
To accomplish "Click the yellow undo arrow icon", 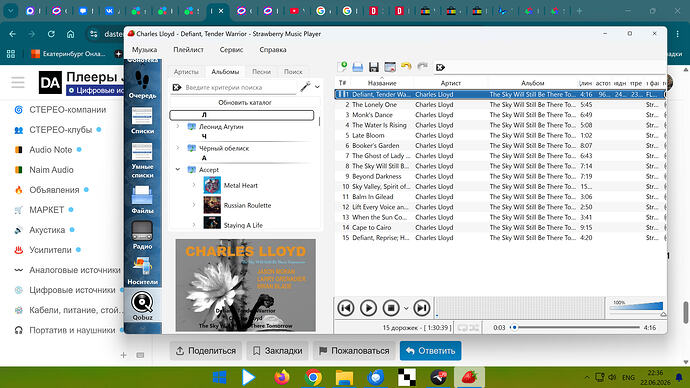I will coord(406,67).
